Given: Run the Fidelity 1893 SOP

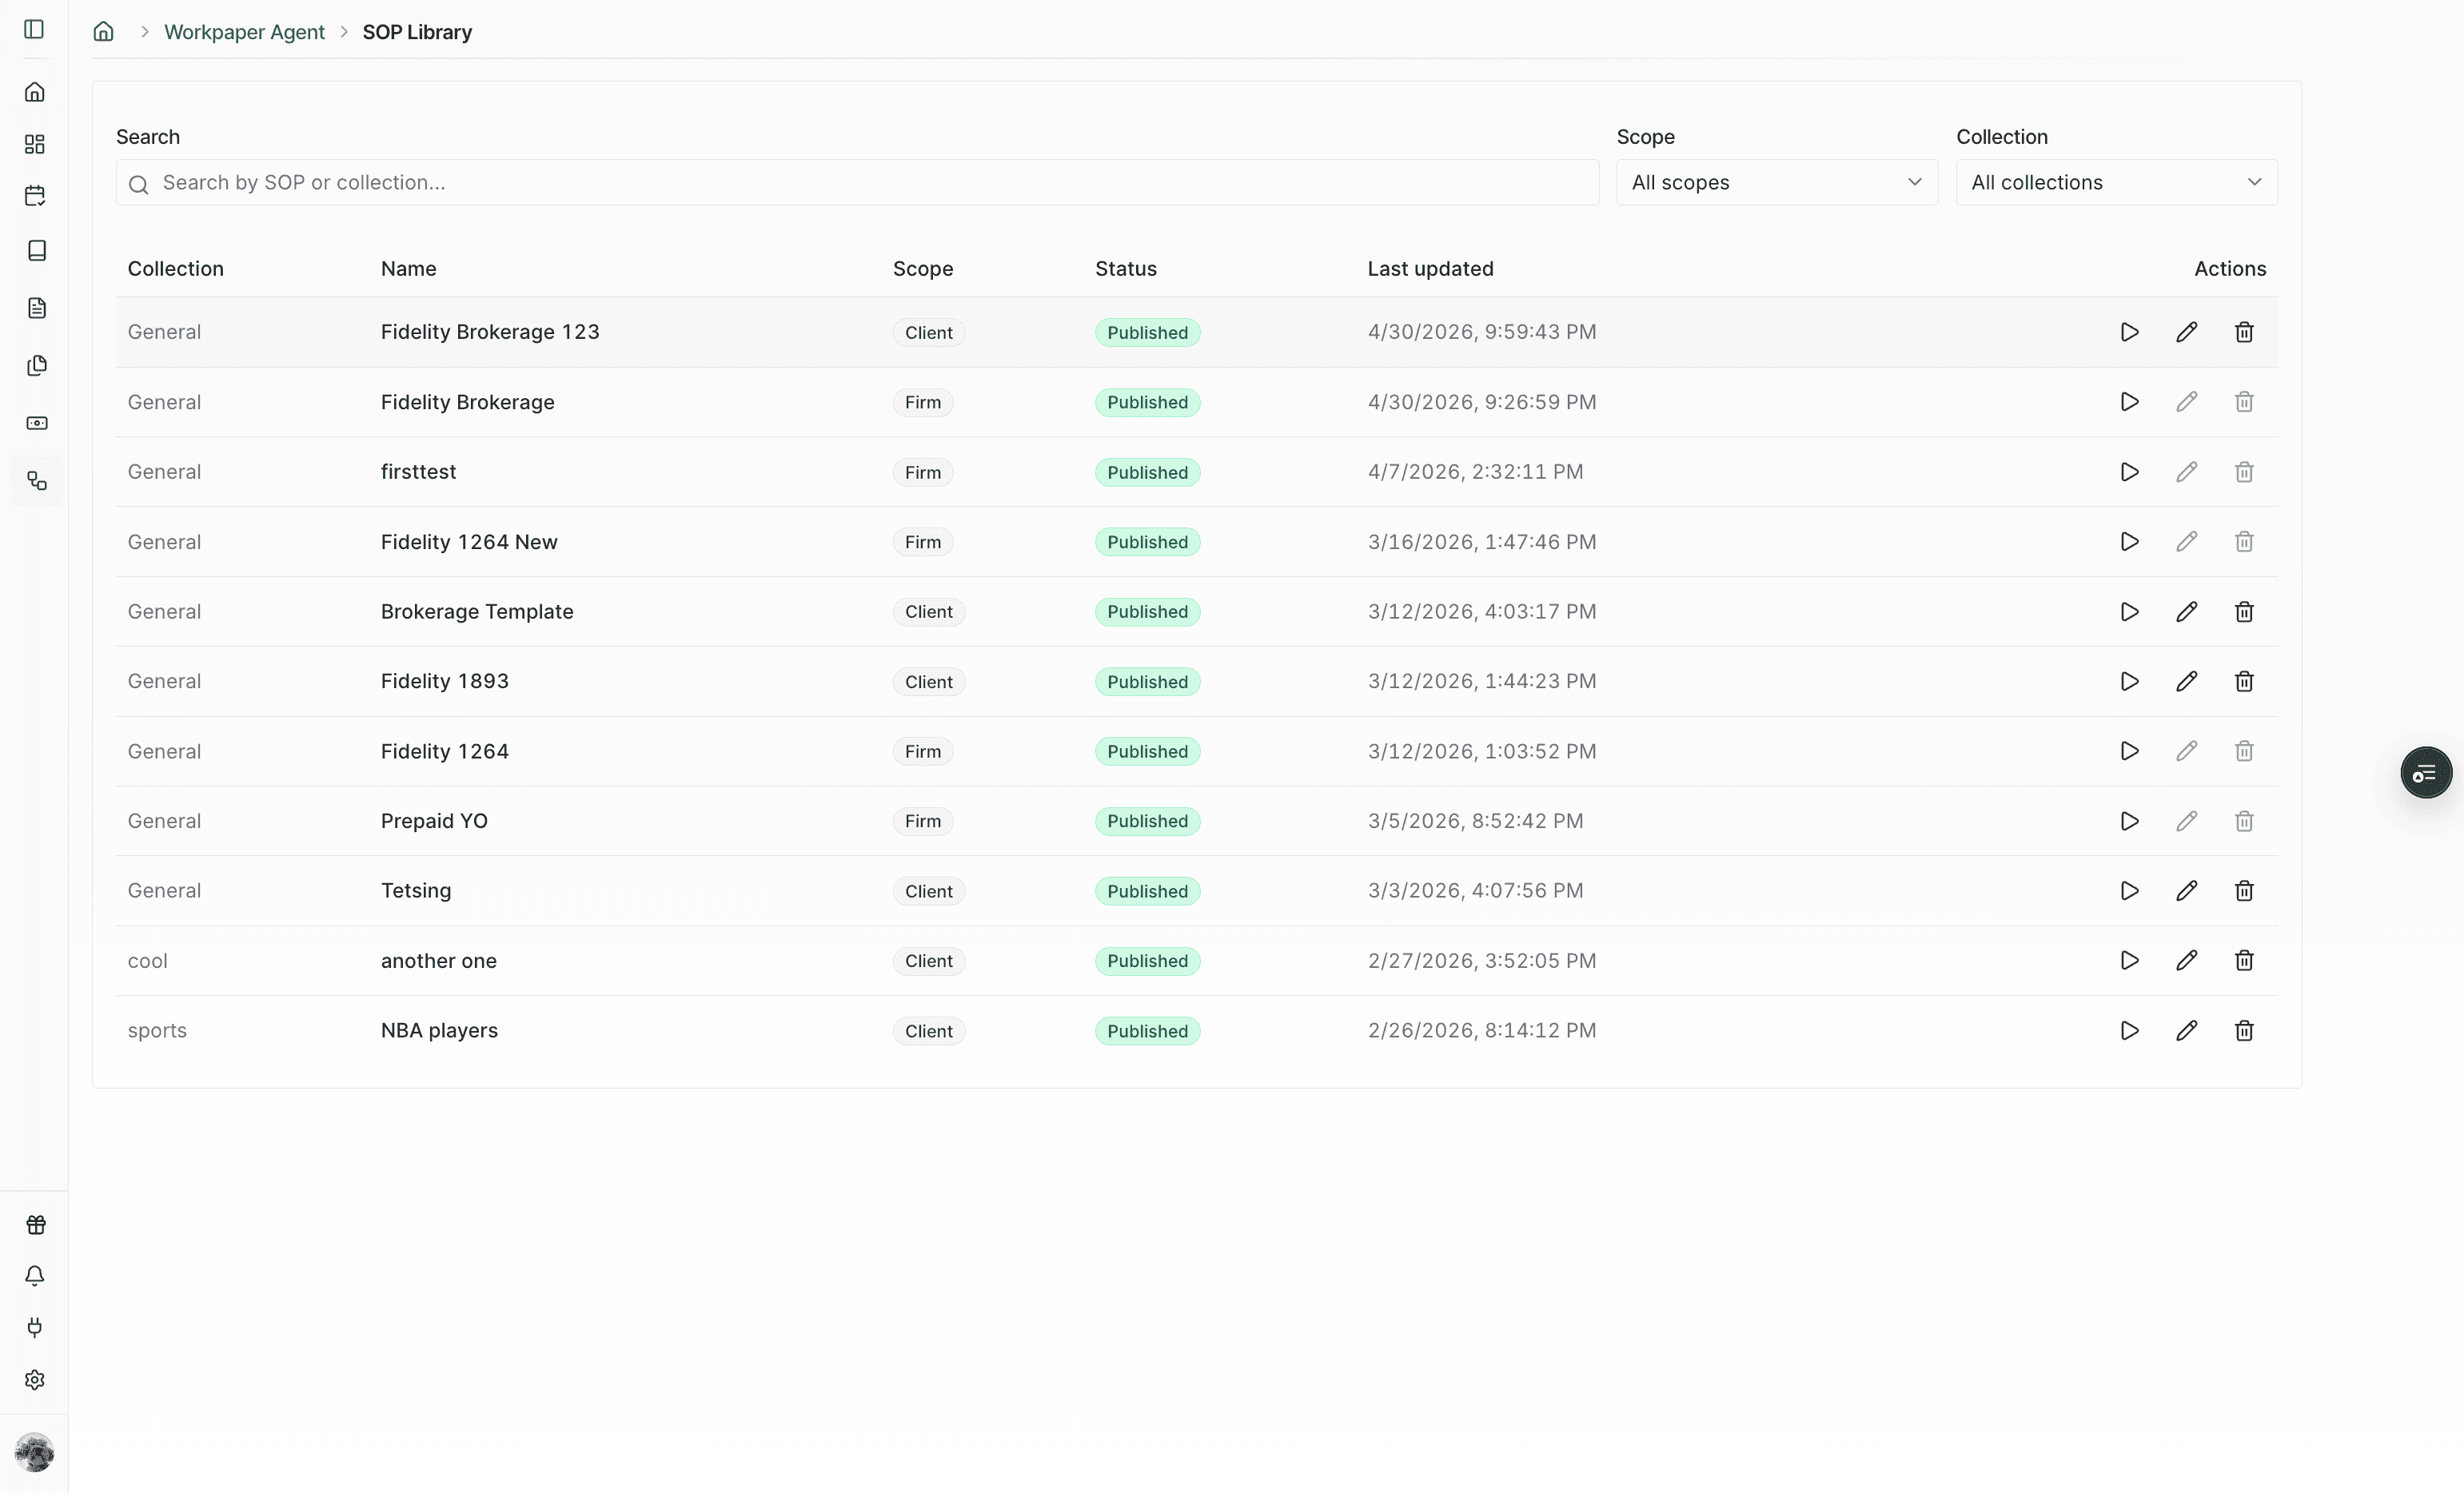Looking at the screenshot, I should 2129,681.
